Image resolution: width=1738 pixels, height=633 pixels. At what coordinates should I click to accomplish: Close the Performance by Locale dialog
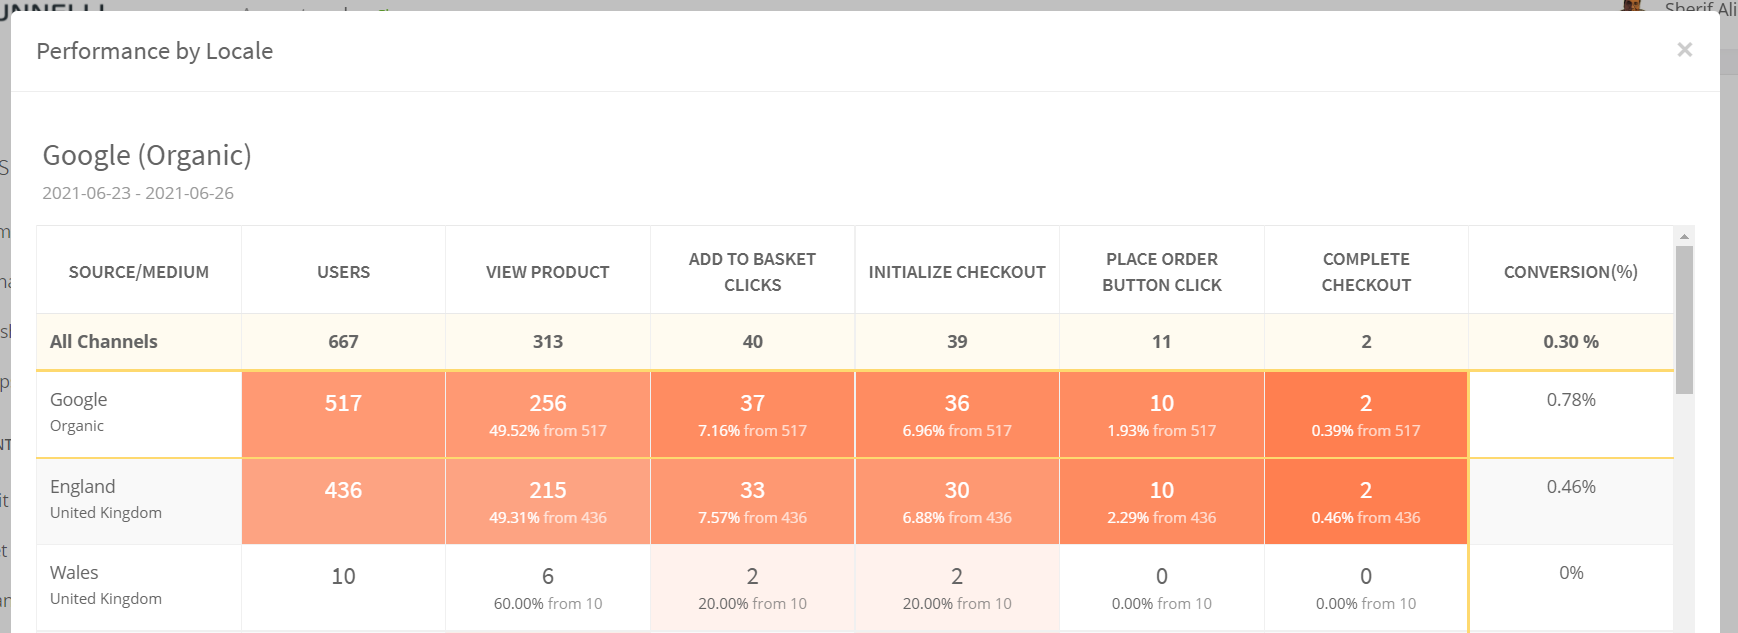point(1684,50)
